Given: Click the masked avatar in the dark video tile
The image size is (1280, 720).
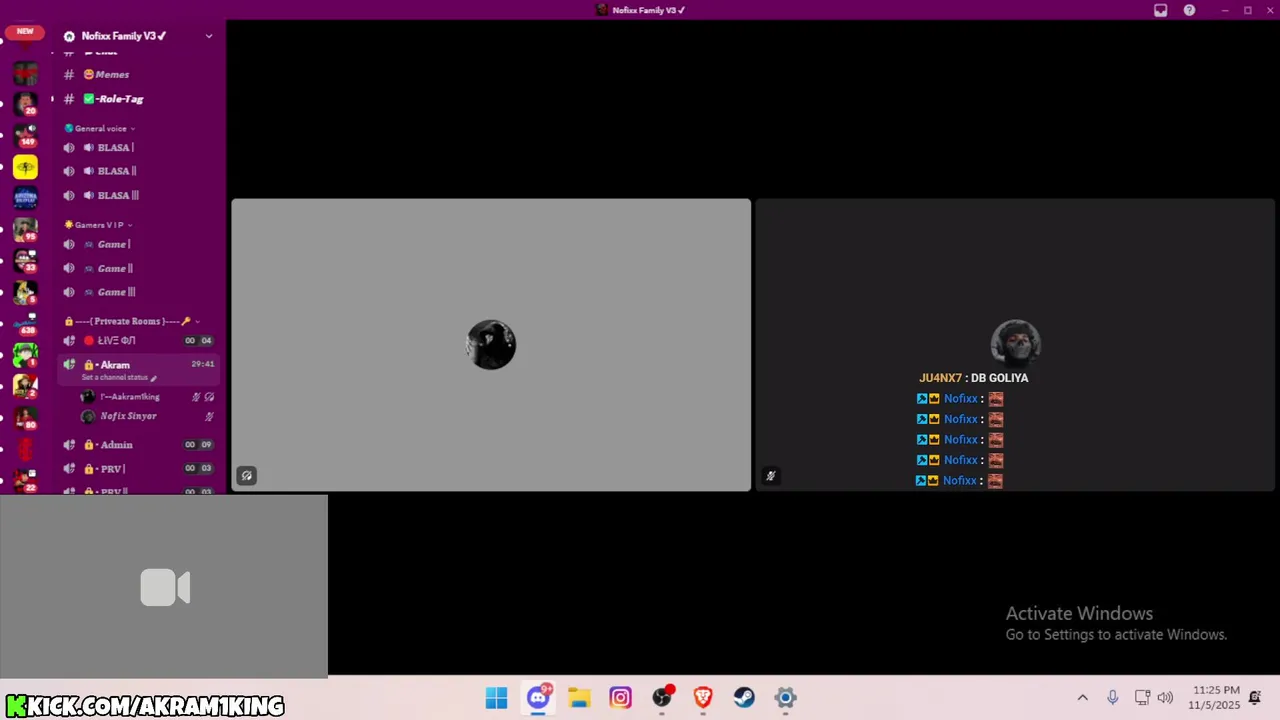Looking at the screenshot, I should [1016, 345].
